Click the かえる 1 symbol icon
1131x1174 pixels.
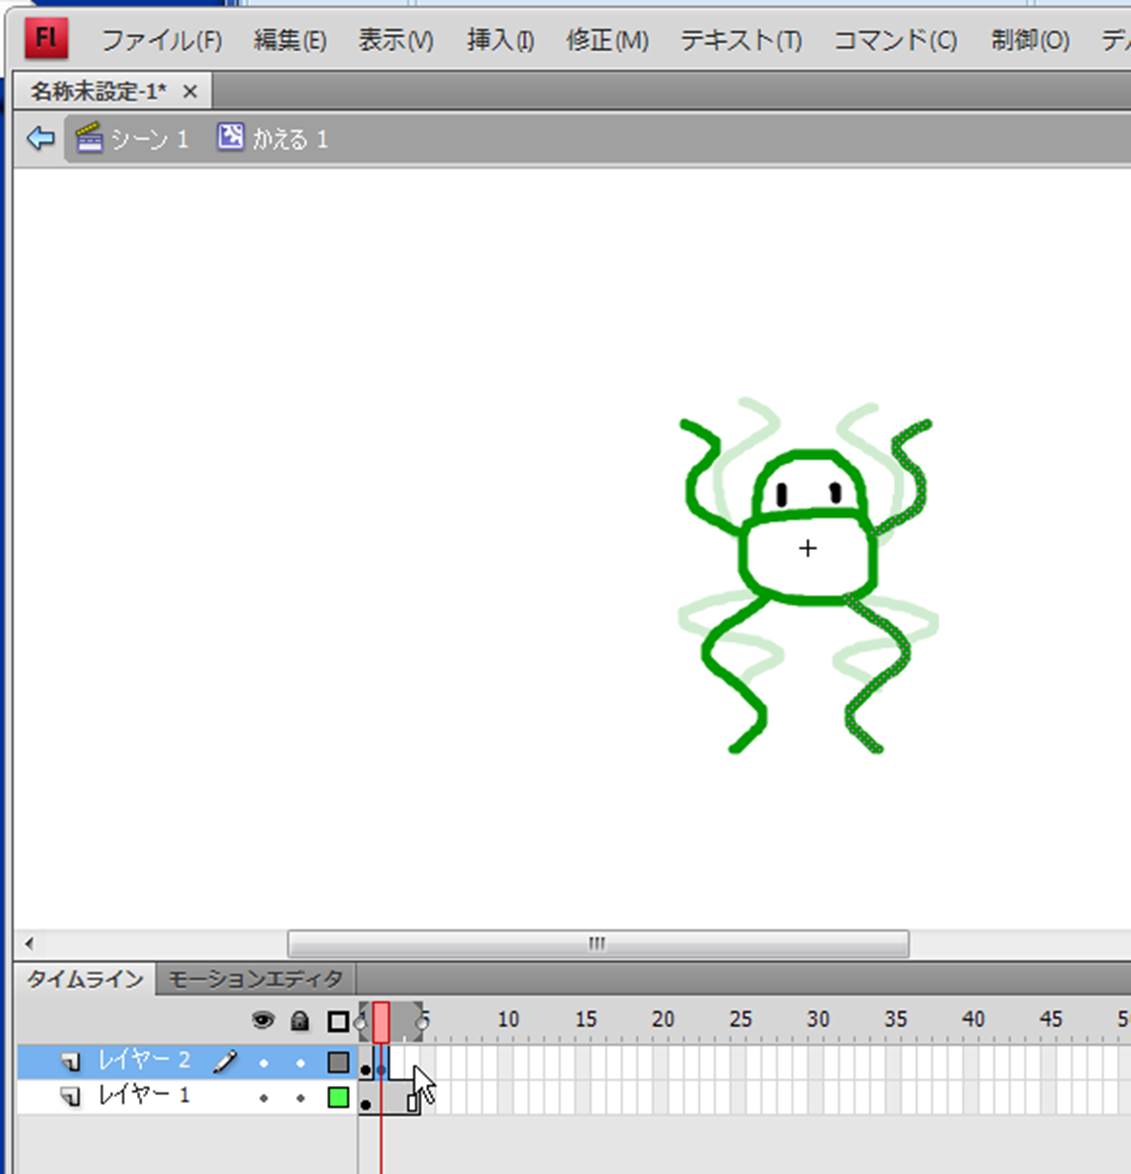(230, 137)
